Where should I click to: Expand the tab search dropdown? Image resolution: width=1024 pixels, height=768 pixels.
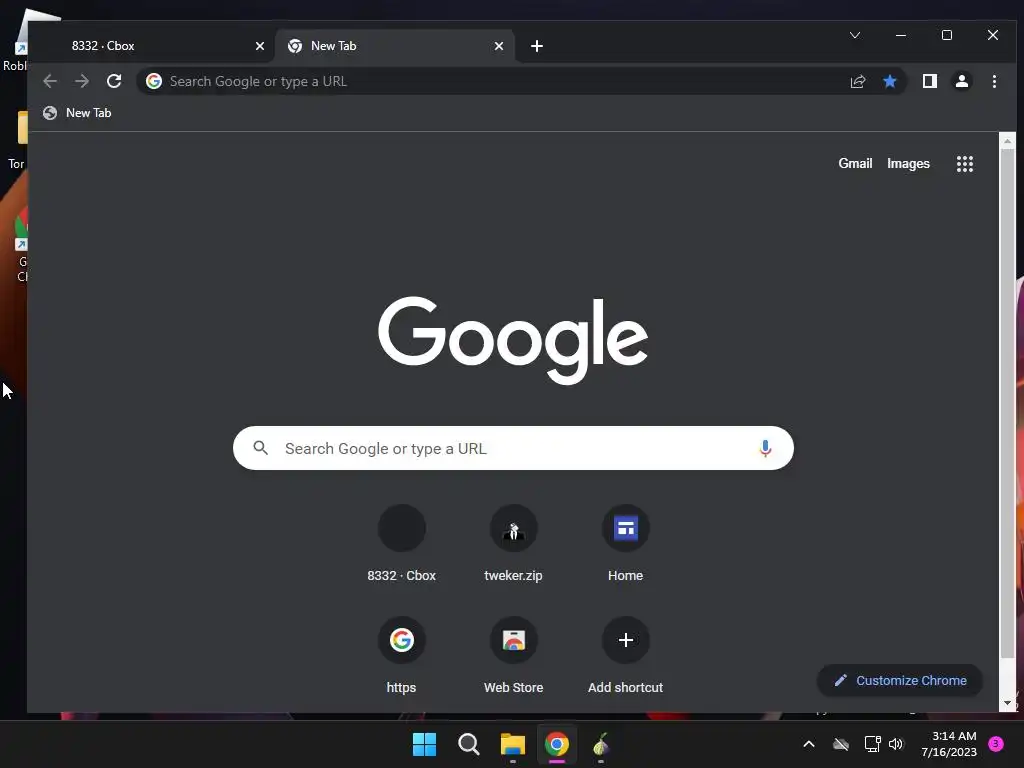855,35
